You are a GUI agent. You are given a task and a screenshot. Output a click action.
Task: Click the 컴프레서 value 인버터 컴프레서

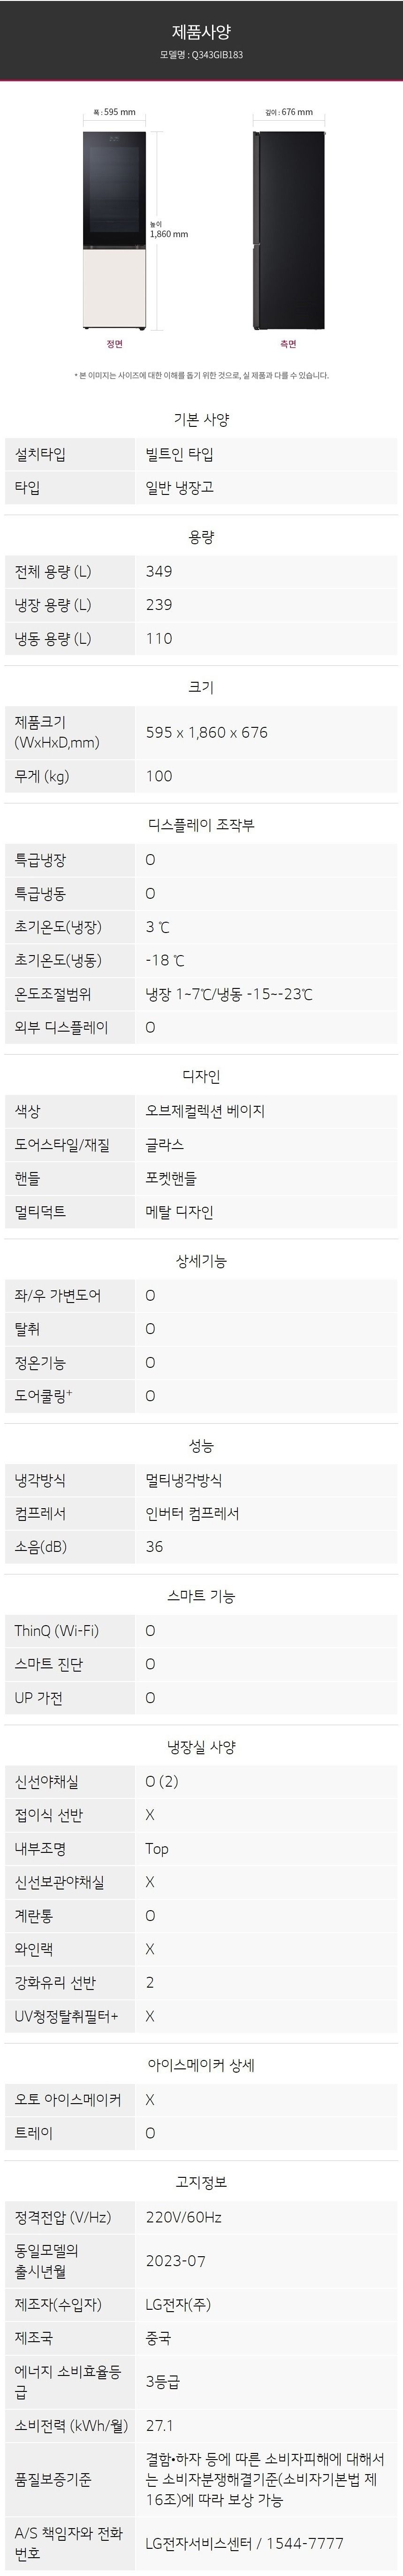192,1513
